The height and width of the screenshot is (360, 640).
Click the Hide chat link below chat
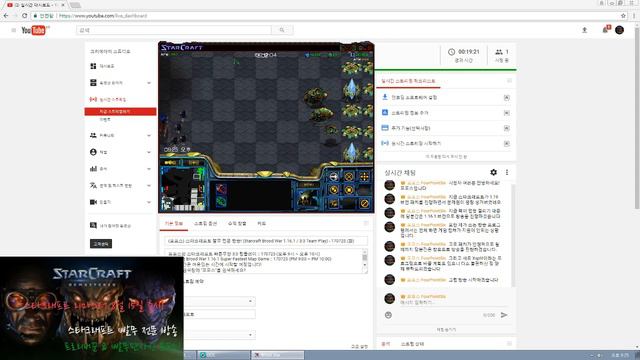(446, 329)
